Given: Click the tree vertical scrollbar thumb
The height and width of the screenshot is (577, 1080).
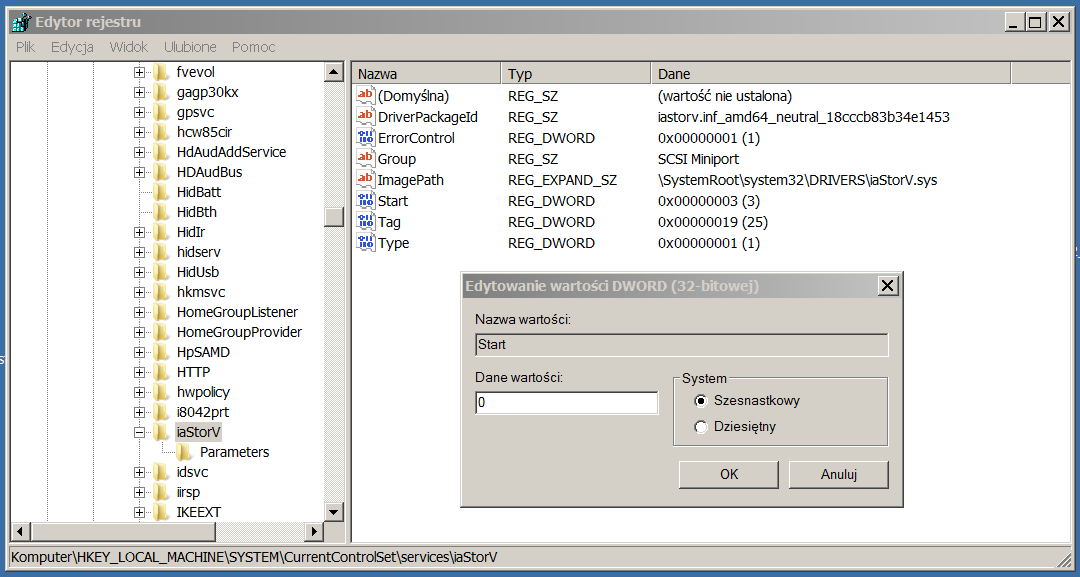Looking at the screenshot, I should tap(334, 218).
